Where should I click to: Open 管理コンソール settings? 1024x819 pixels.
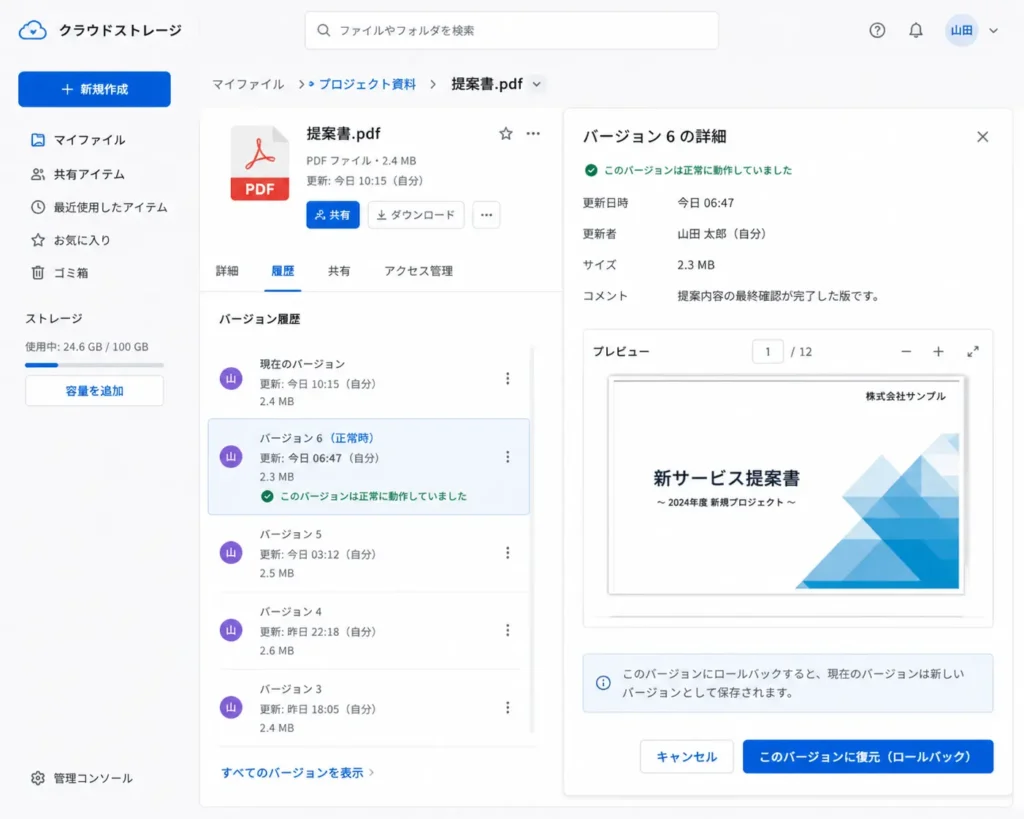click(82, 778)
